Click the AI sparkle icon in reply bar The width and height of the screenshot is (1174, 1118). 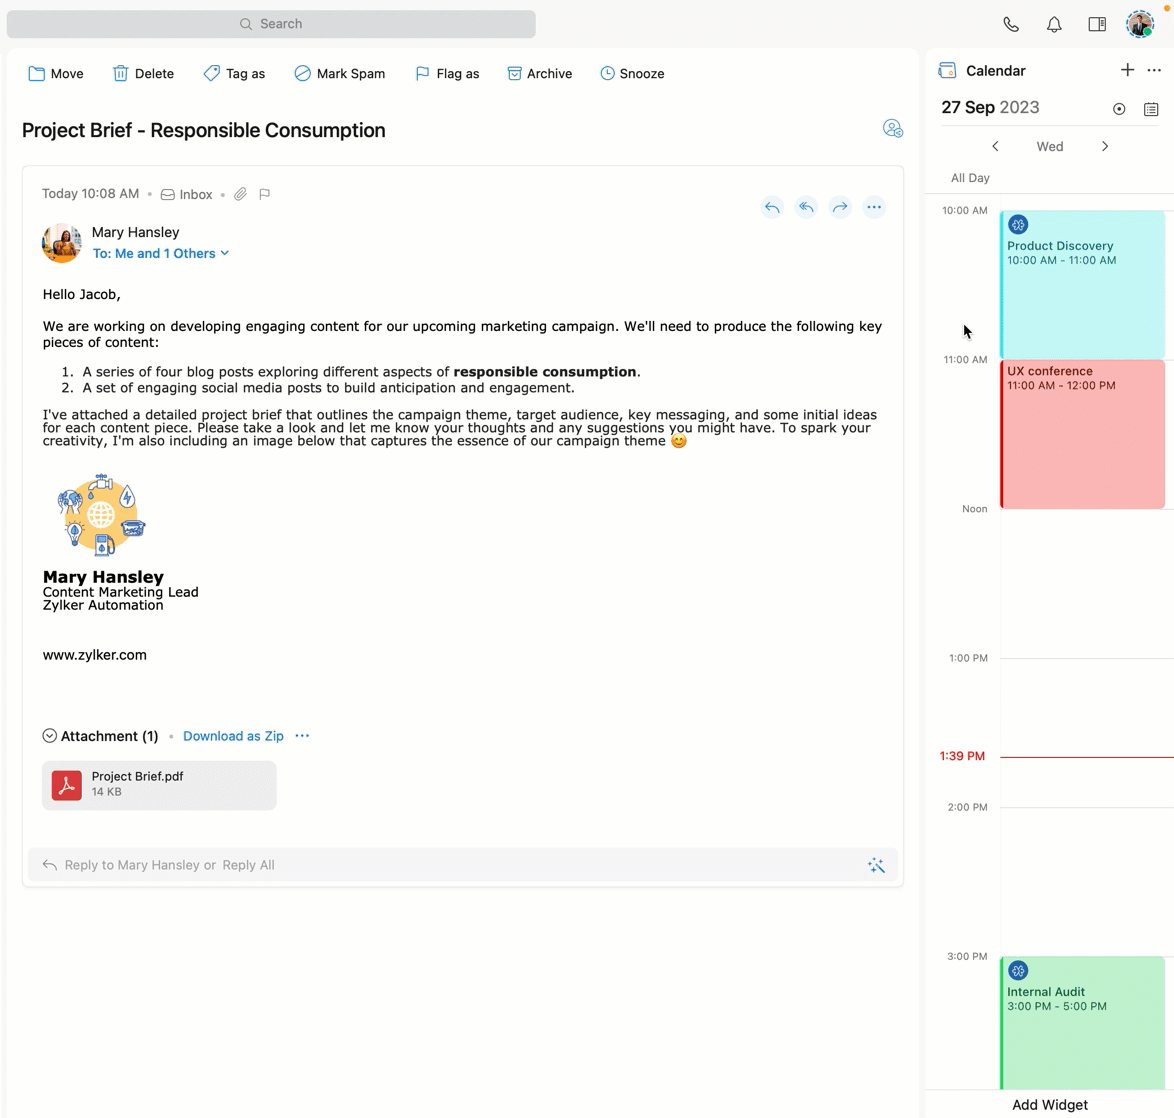tap(876, 865)
